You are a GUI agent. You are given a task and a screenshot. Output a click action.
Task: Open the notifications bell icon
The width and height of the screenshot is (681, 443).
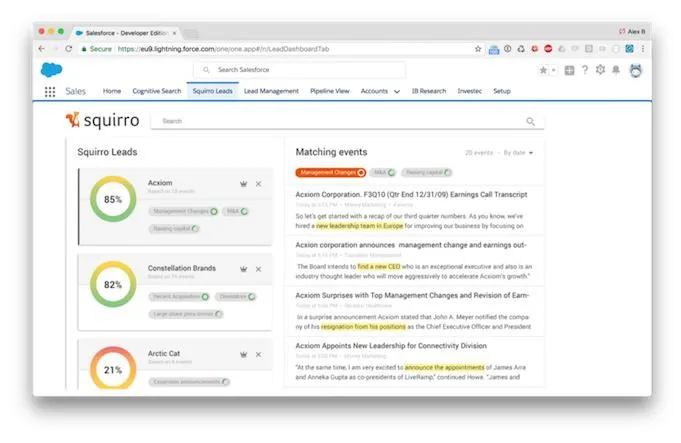click(x=616, y=70)
